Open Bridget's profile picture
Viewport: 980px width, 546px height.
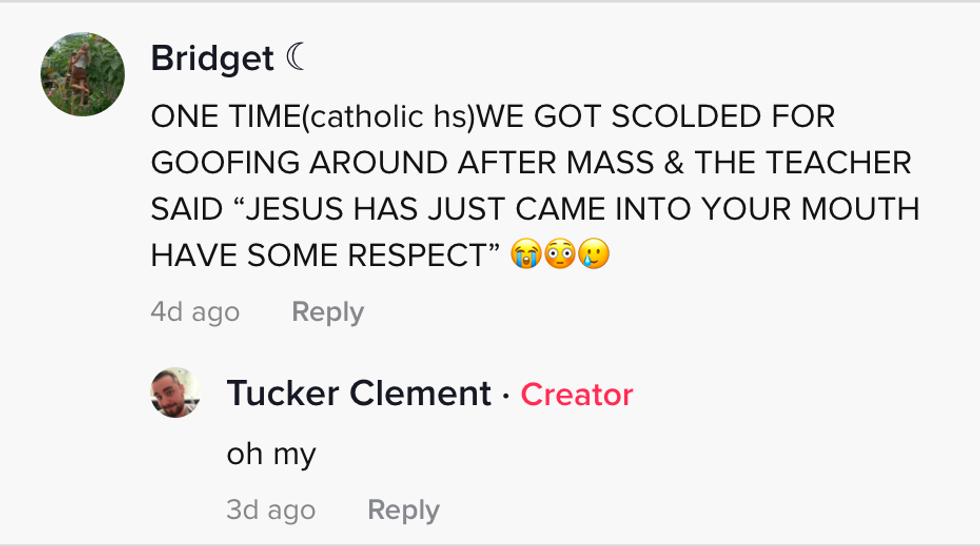pos(83,74)
